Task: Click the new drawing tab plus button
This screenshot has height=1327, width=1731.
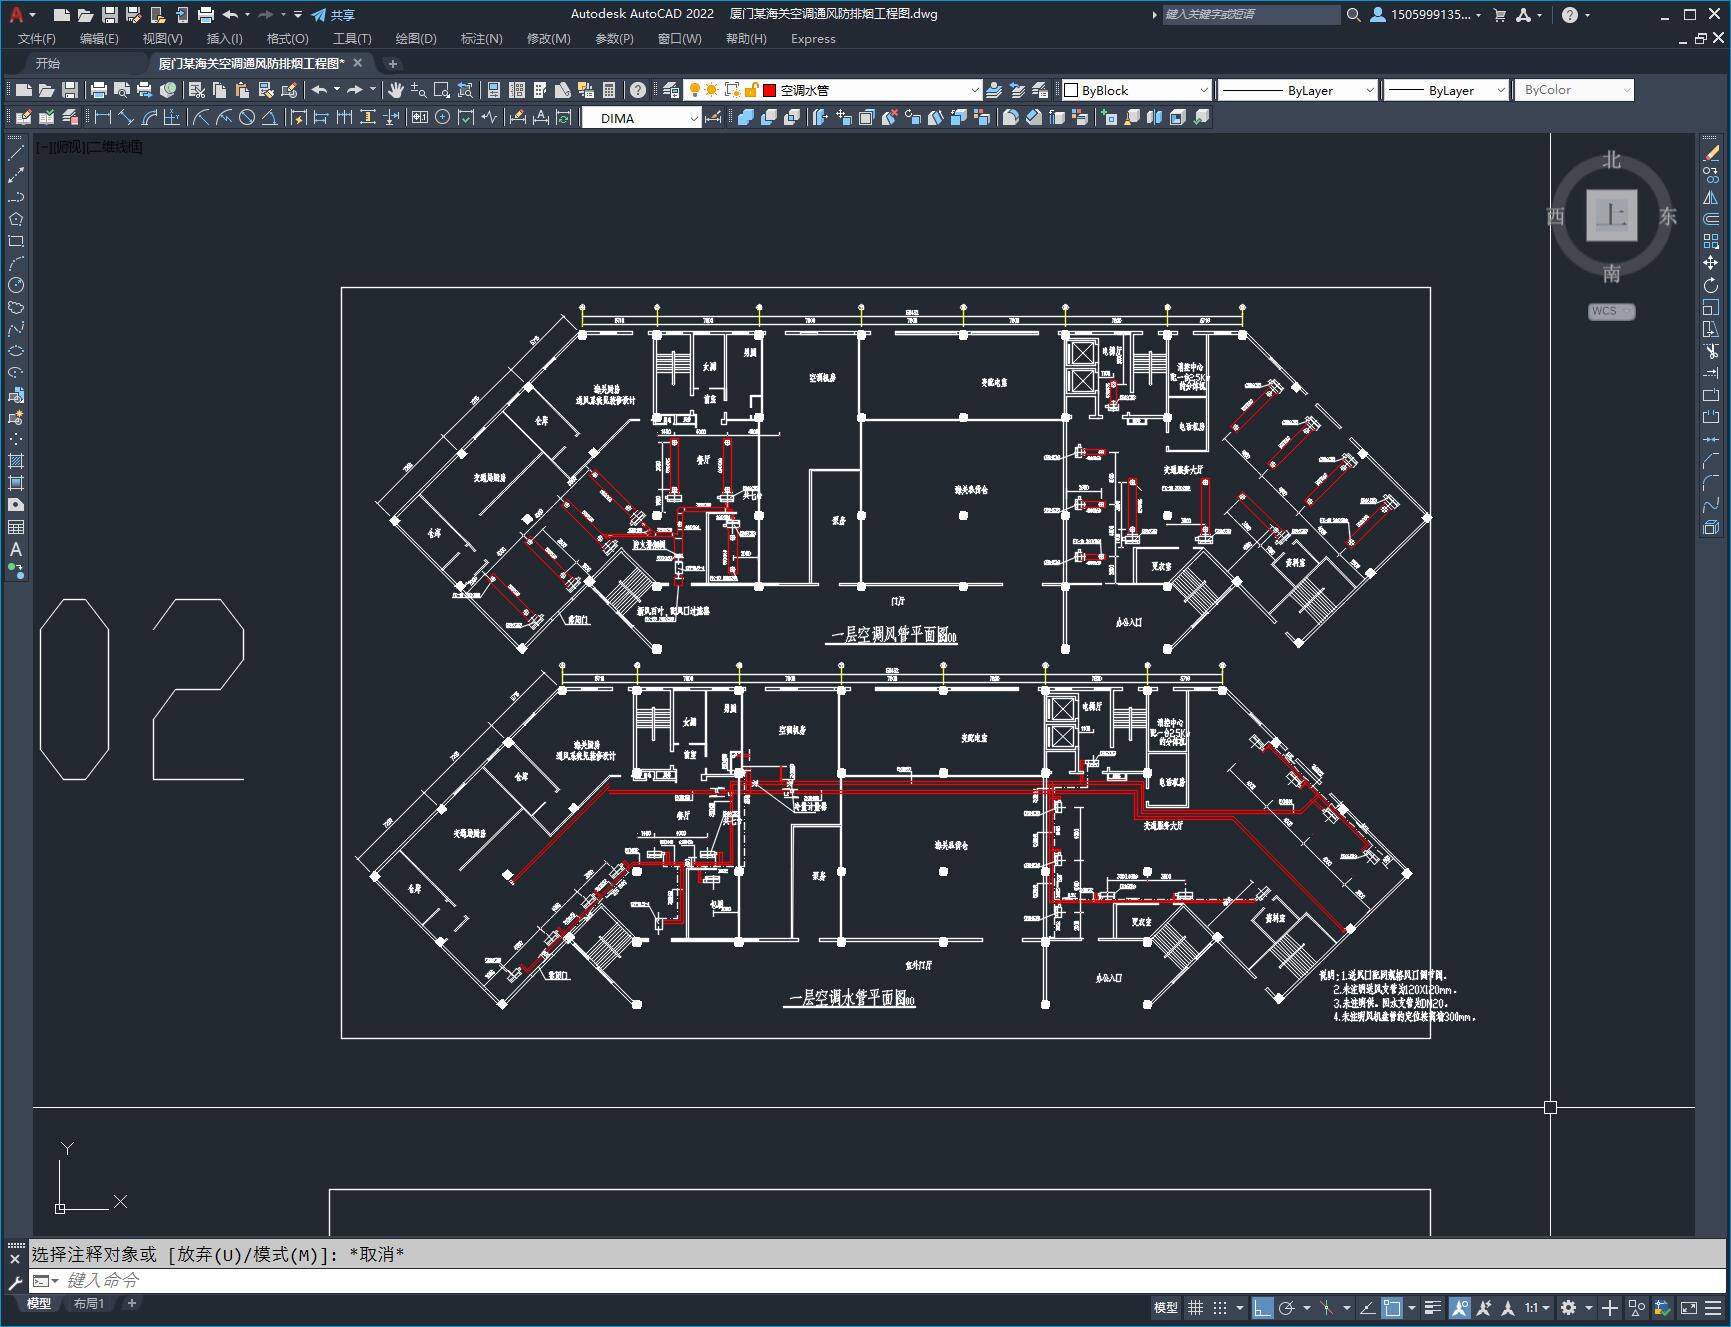Action: tap(393, 63)
